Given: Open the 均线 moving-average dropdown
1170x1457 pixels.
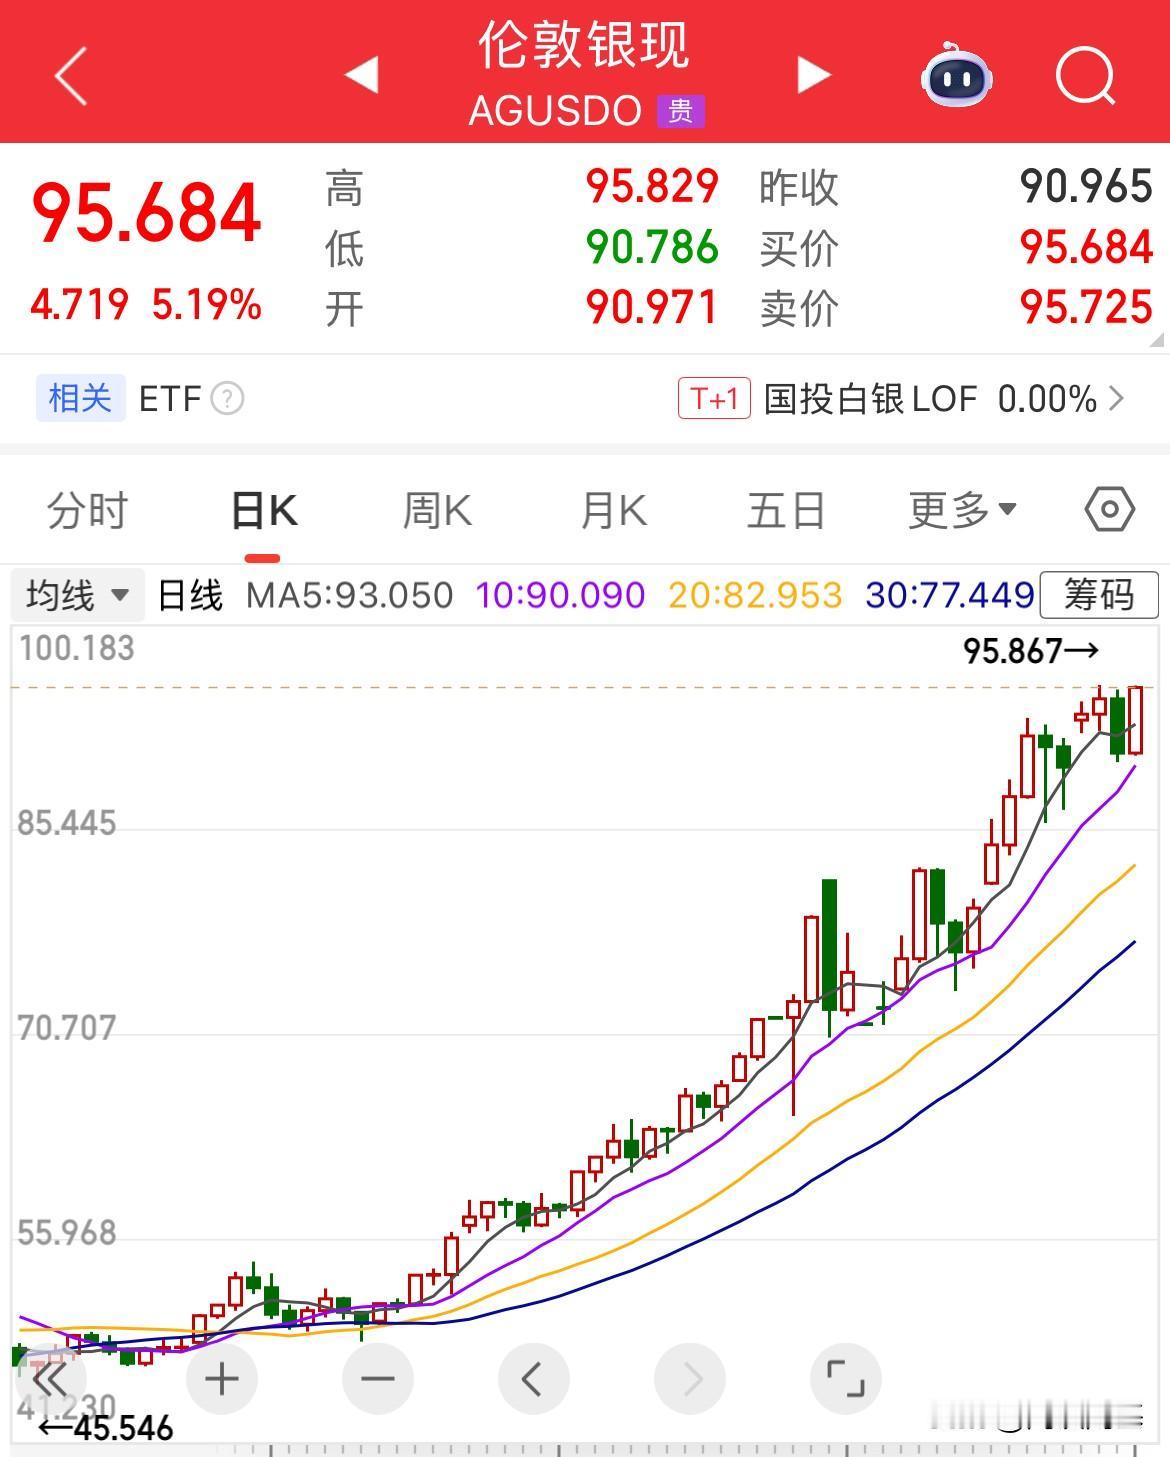Looking at the screenshot, I should (77, 594).
